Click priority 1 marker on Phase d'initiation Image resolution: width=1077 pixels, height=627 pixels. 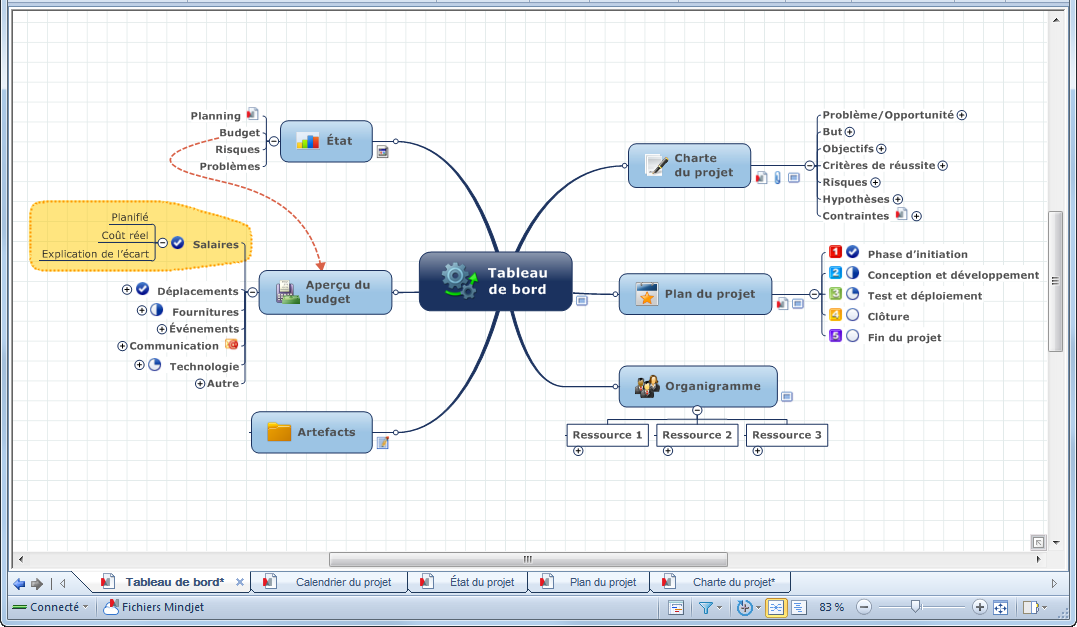point(835,253)
